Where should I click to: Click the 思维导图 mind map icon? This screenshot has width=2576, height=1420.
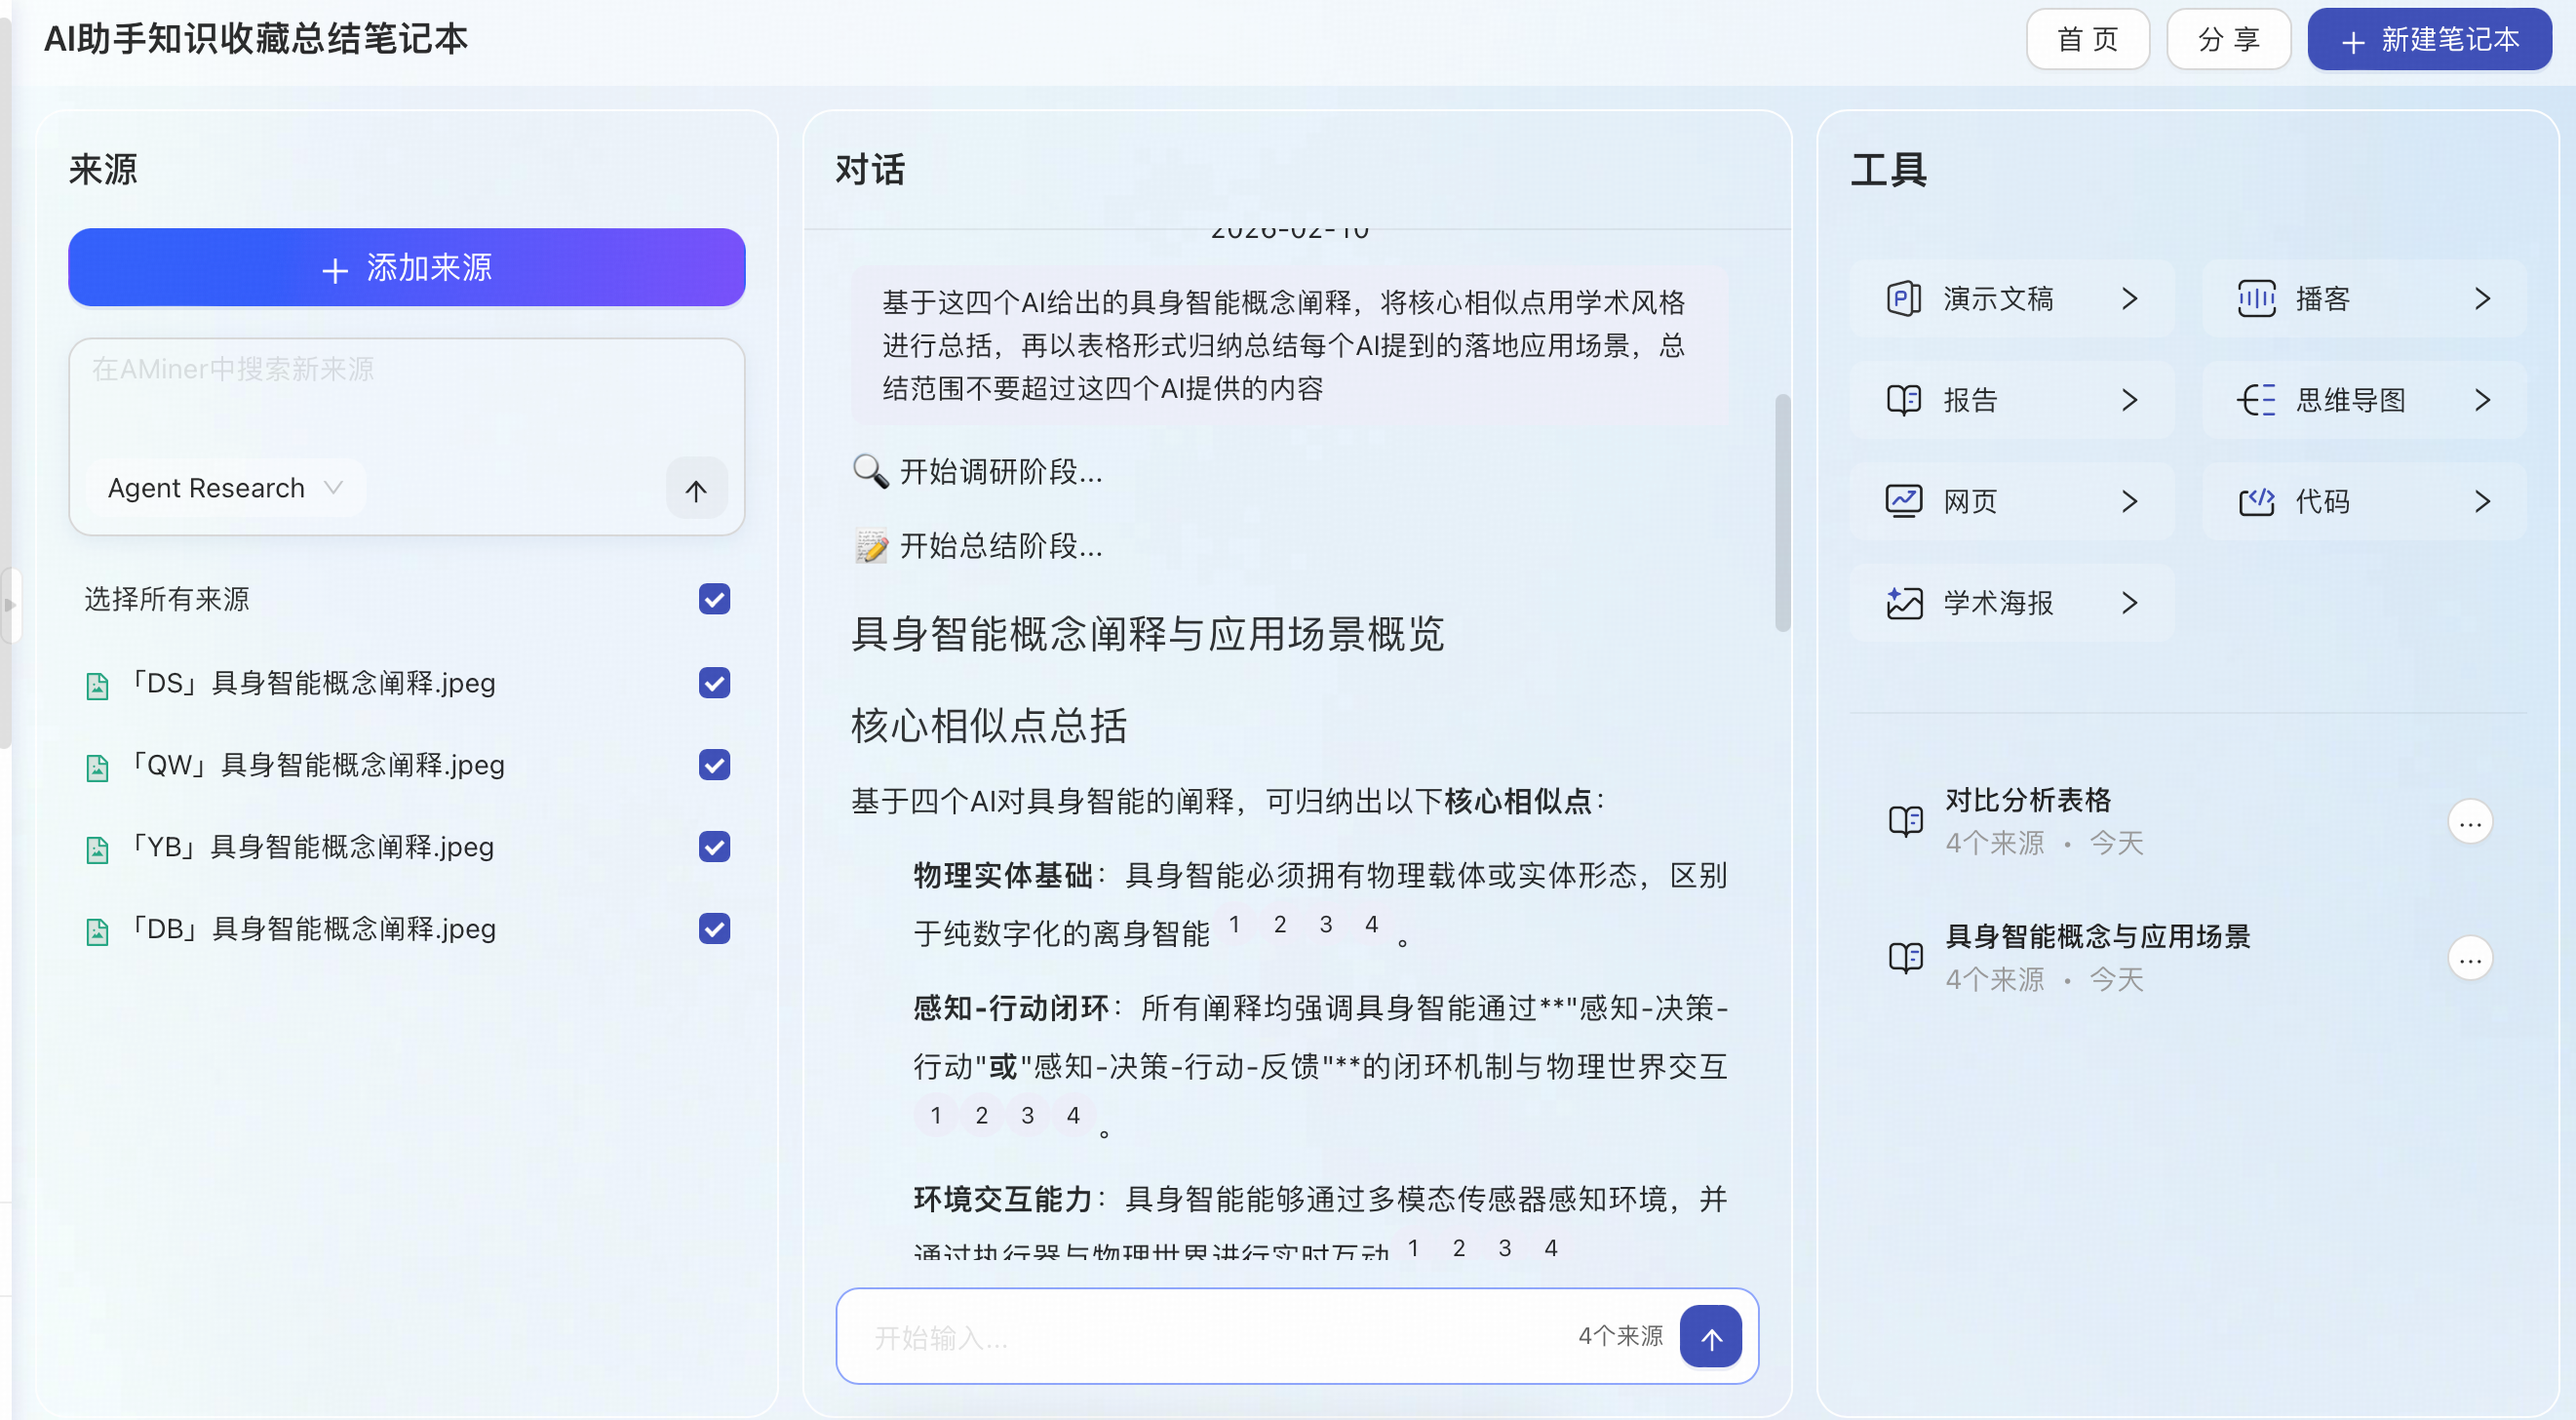pyautogui.click(x=2256, y=400)
